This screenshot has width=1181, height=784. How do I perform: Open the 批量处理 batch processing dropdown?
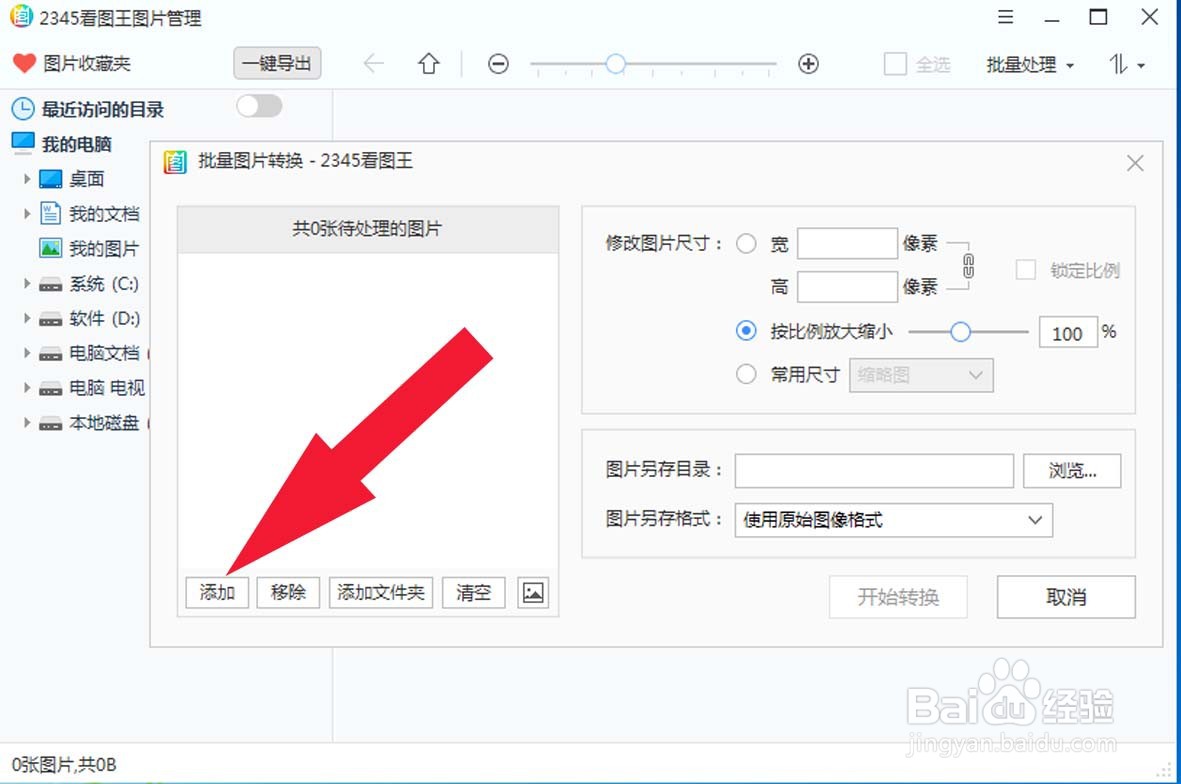tap(1030, 65)
